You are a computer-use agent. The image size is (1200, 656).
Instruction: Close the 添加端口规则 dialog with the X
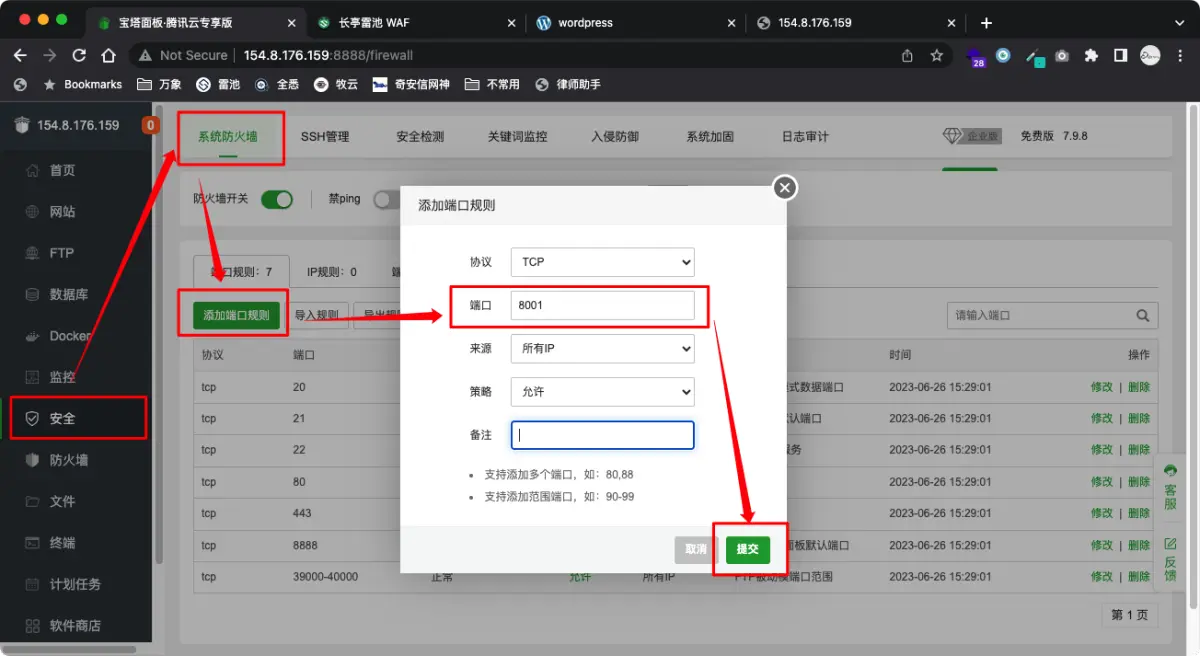tap(785, 187)
